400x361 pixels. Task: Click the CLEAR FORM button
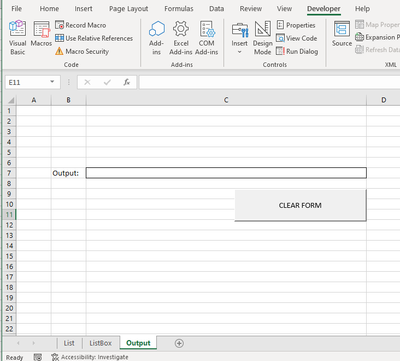coord(300,205)
